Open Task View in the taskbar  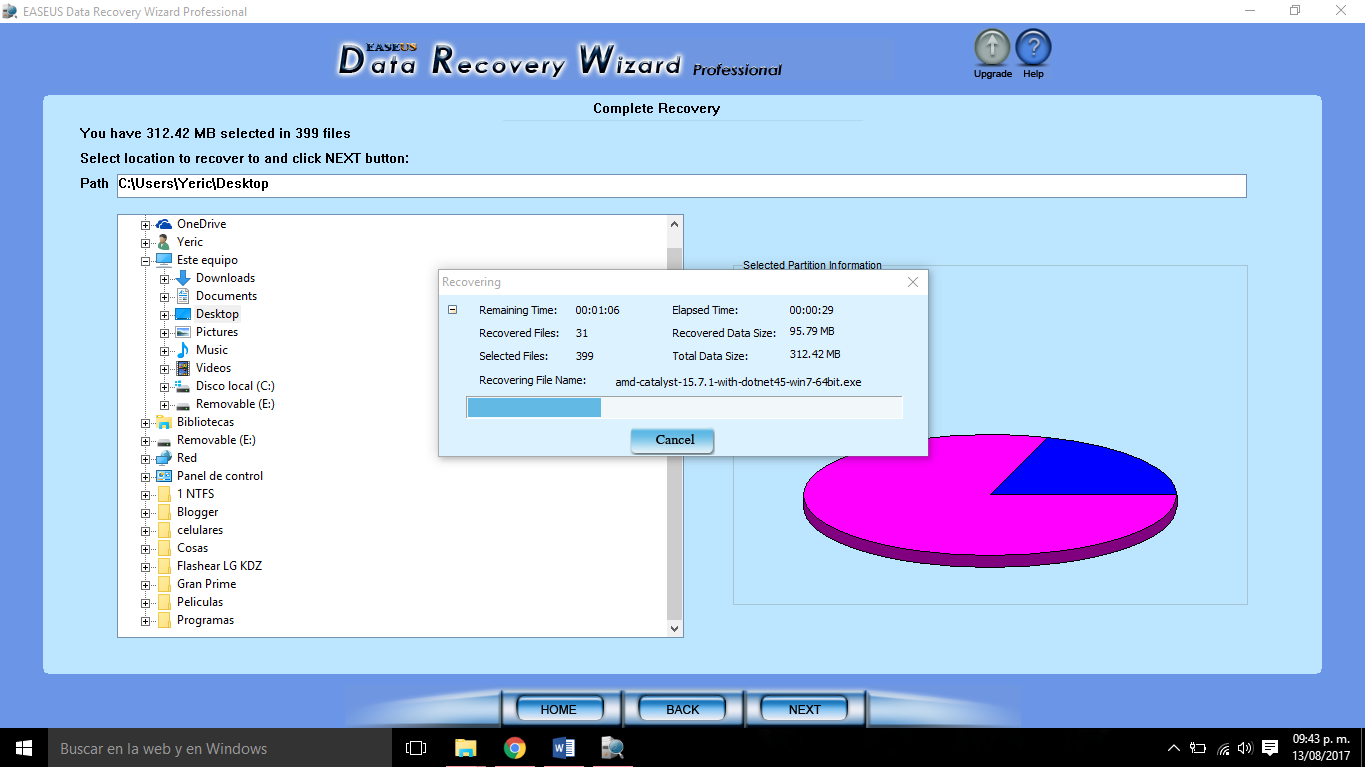(x=416, y=748)
